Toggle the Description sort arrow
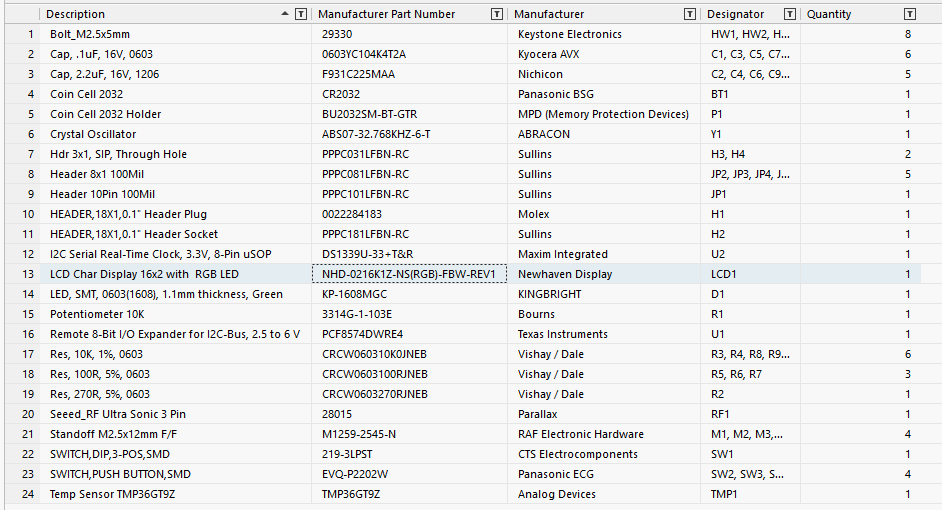Viewport: 942px width, 510px height. [285, 14]
